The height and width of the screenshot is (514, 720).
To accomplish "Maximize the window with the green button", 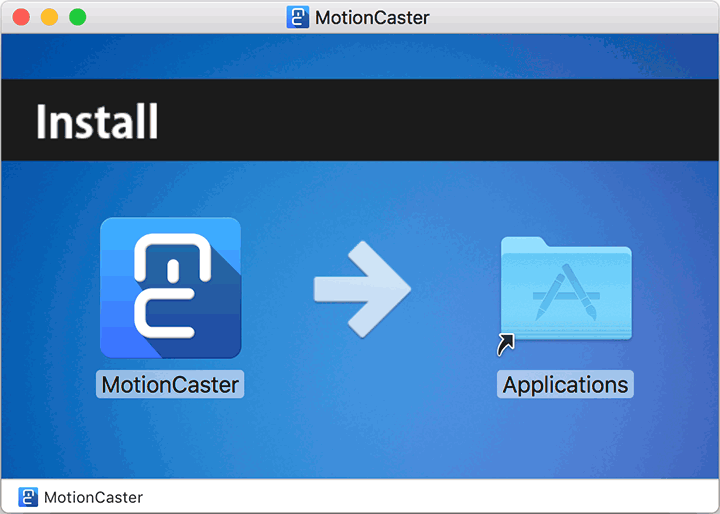I will pyautogui.click(x=78, y=17).
